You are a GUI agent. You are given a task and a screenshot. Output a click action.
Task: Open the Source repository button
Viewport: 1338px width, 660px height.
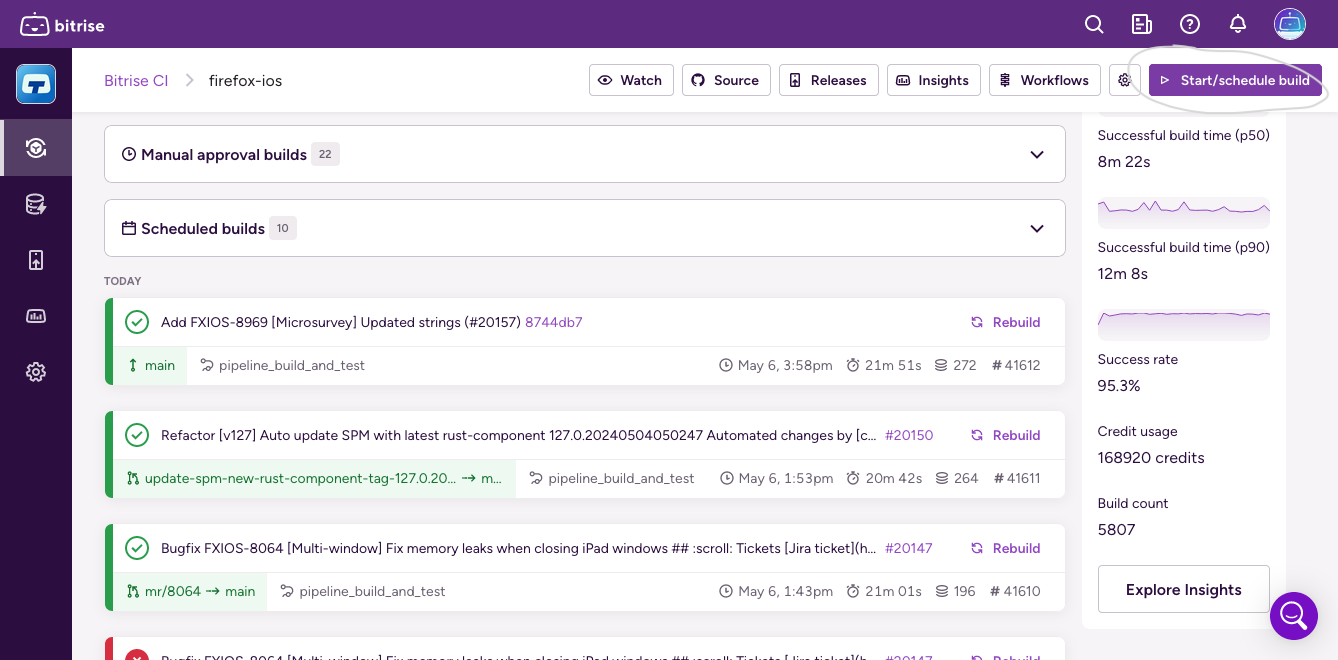tap(726, 80)
